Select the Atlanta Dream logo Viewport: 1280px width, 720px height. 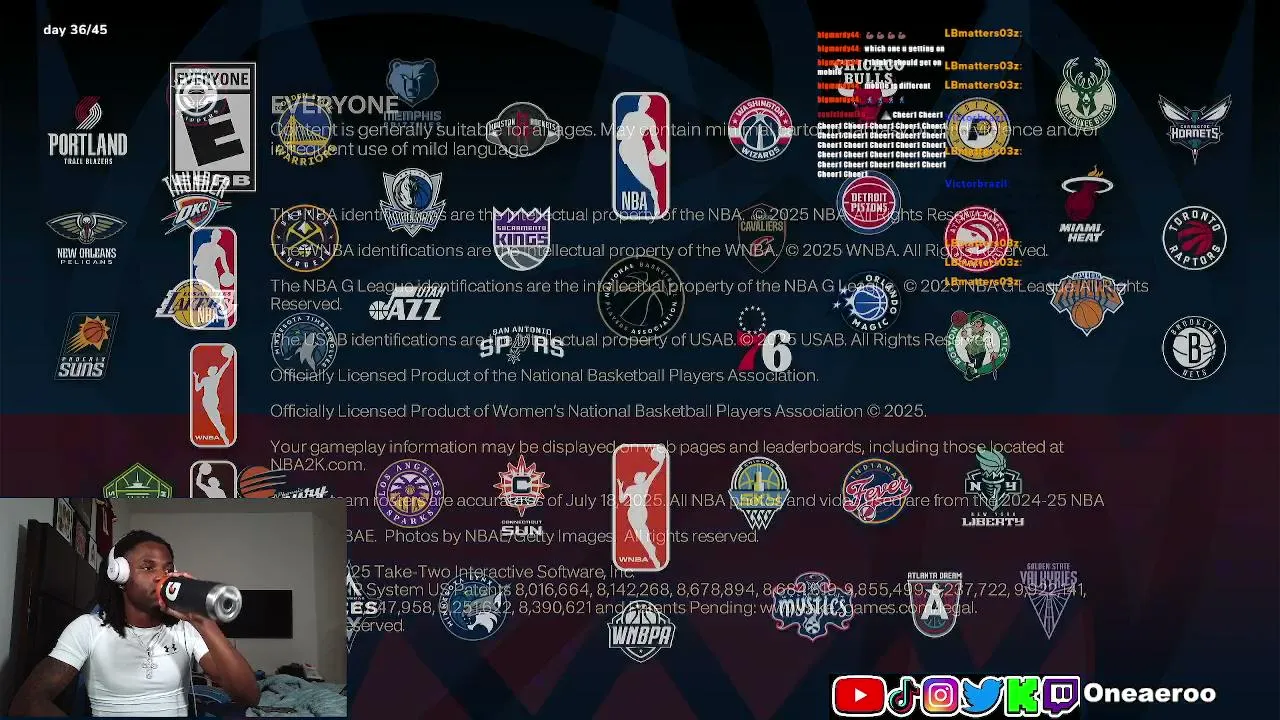click(x=934, y=604)
